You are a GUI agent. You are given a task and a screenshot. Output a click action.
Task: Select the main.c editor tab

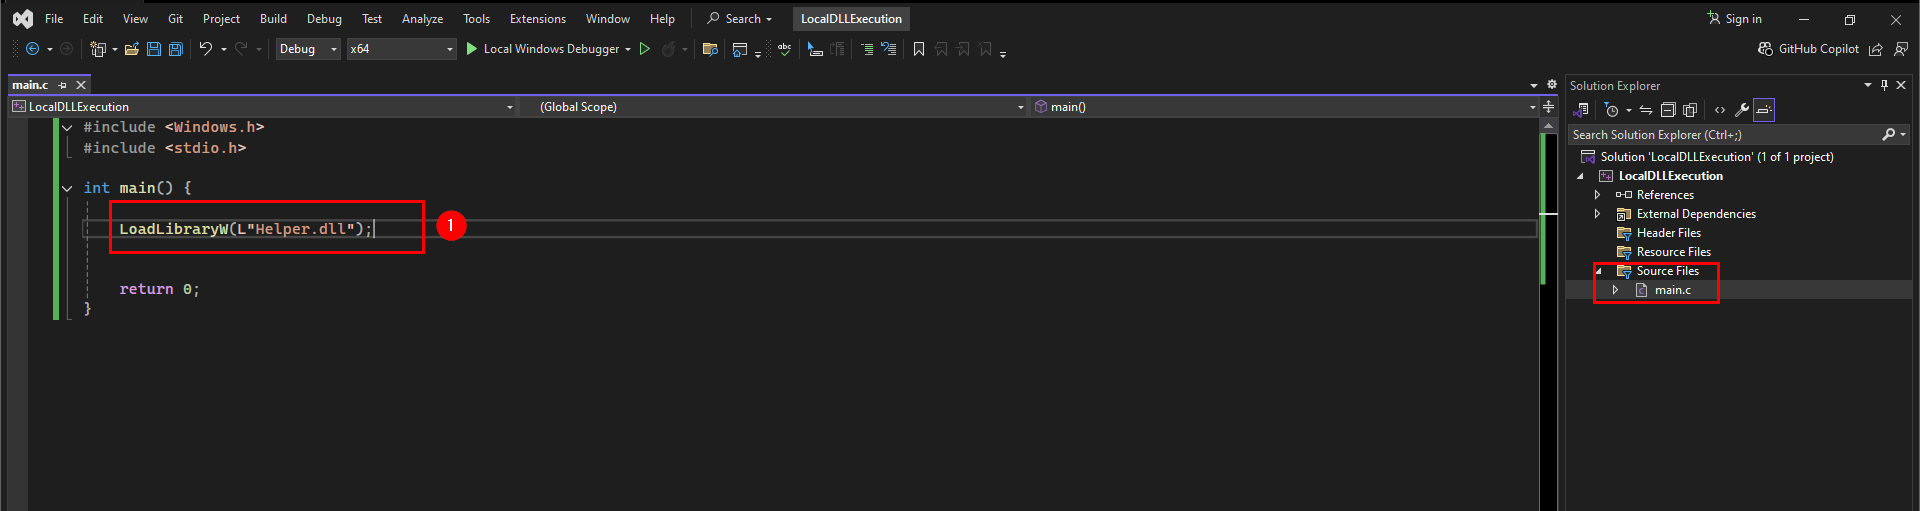[x=30, y=85]
